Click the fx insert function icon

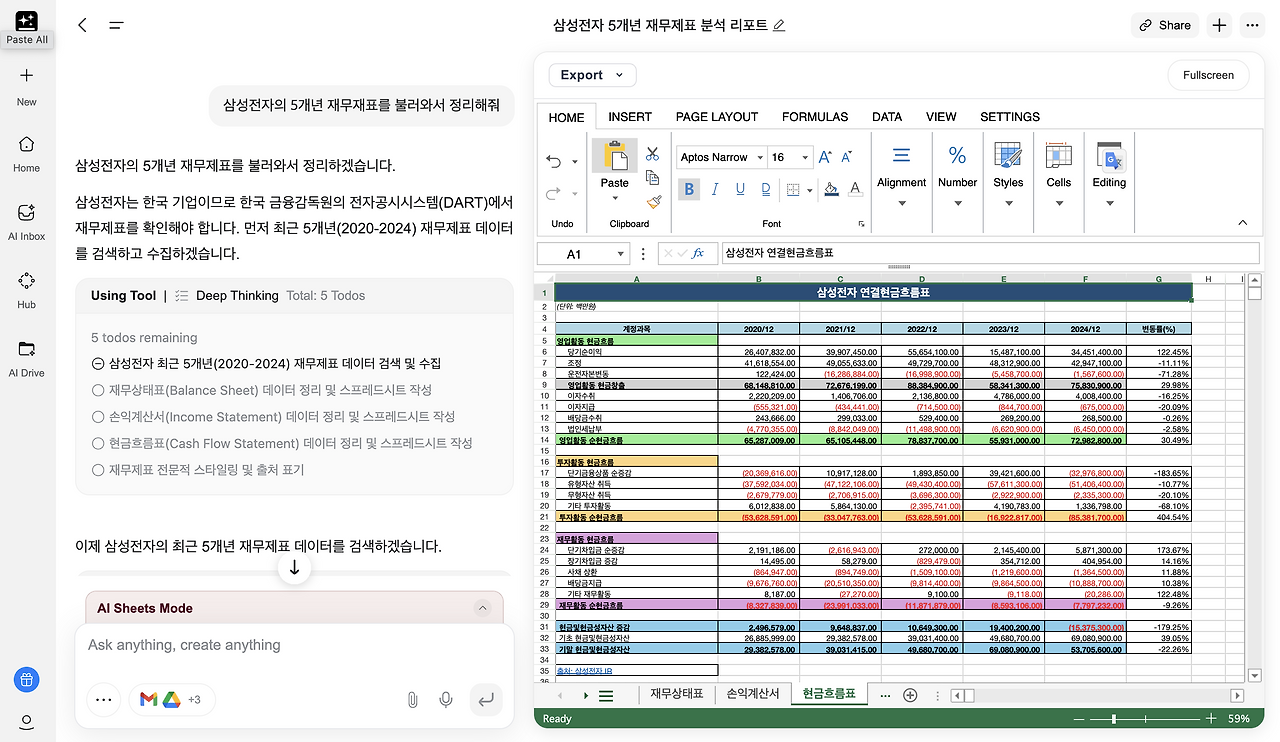click(698, 254)
